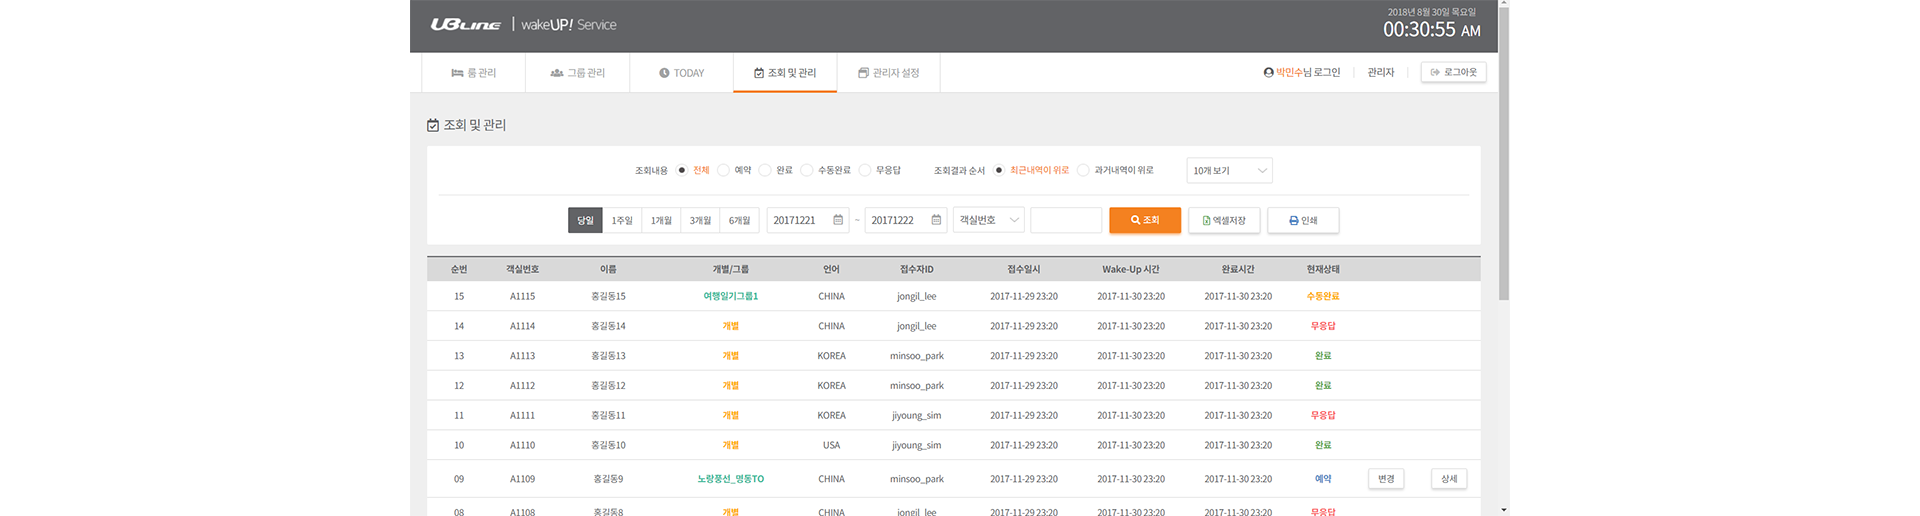The height and width of the screenshot is (516, 1920).
Task: Click the user profile icon beside 박인수님
Action: click(1268, 72)
